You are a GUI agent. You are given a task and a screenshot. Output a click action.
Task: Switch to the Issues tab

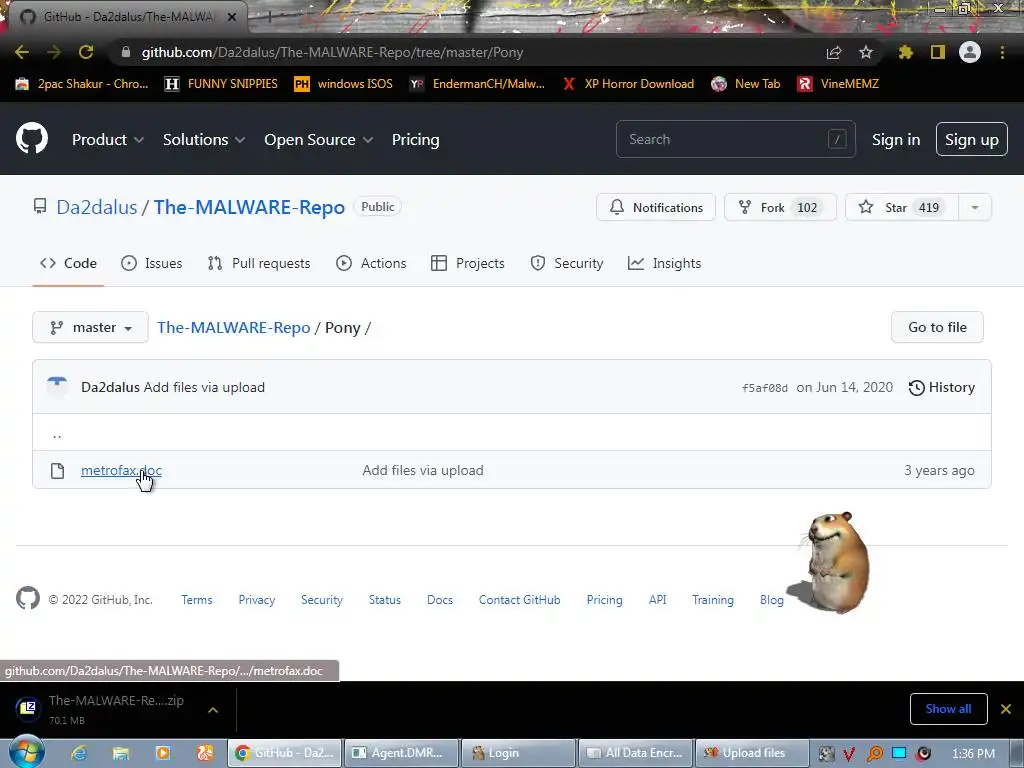(x=152, y=263)
